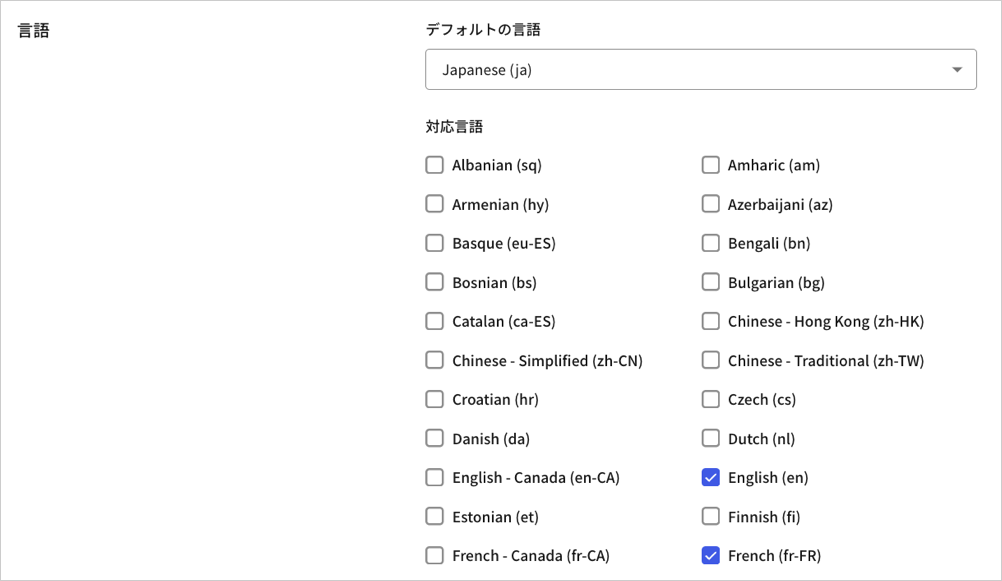This screenshot has height=581, width=1002.
Task: Enable Bulgarian (bg) as supported language
Action: (710, 282)
